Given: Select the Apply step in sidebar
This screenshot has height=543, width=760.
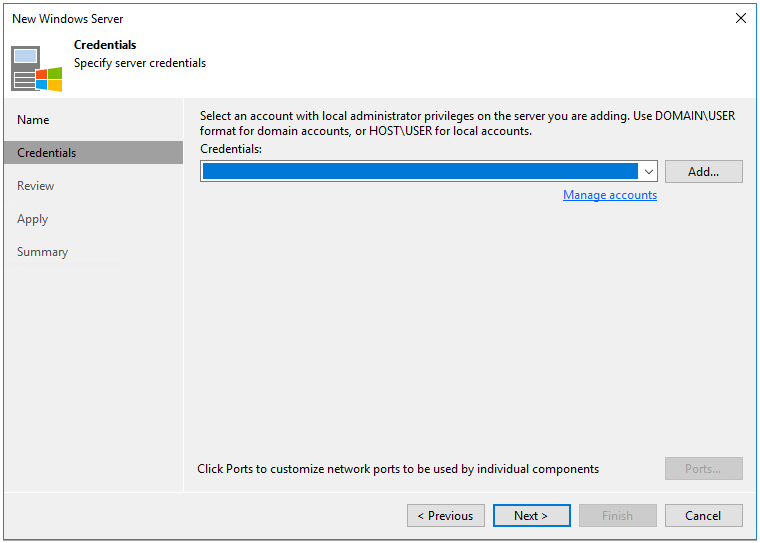Looking at the screenshot, I should tap(32, 219).
